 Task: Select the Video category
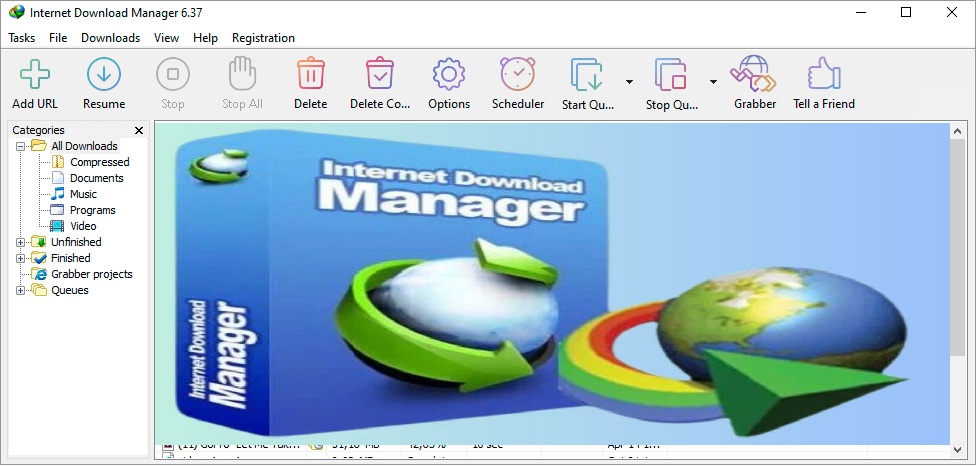[83, 226]
